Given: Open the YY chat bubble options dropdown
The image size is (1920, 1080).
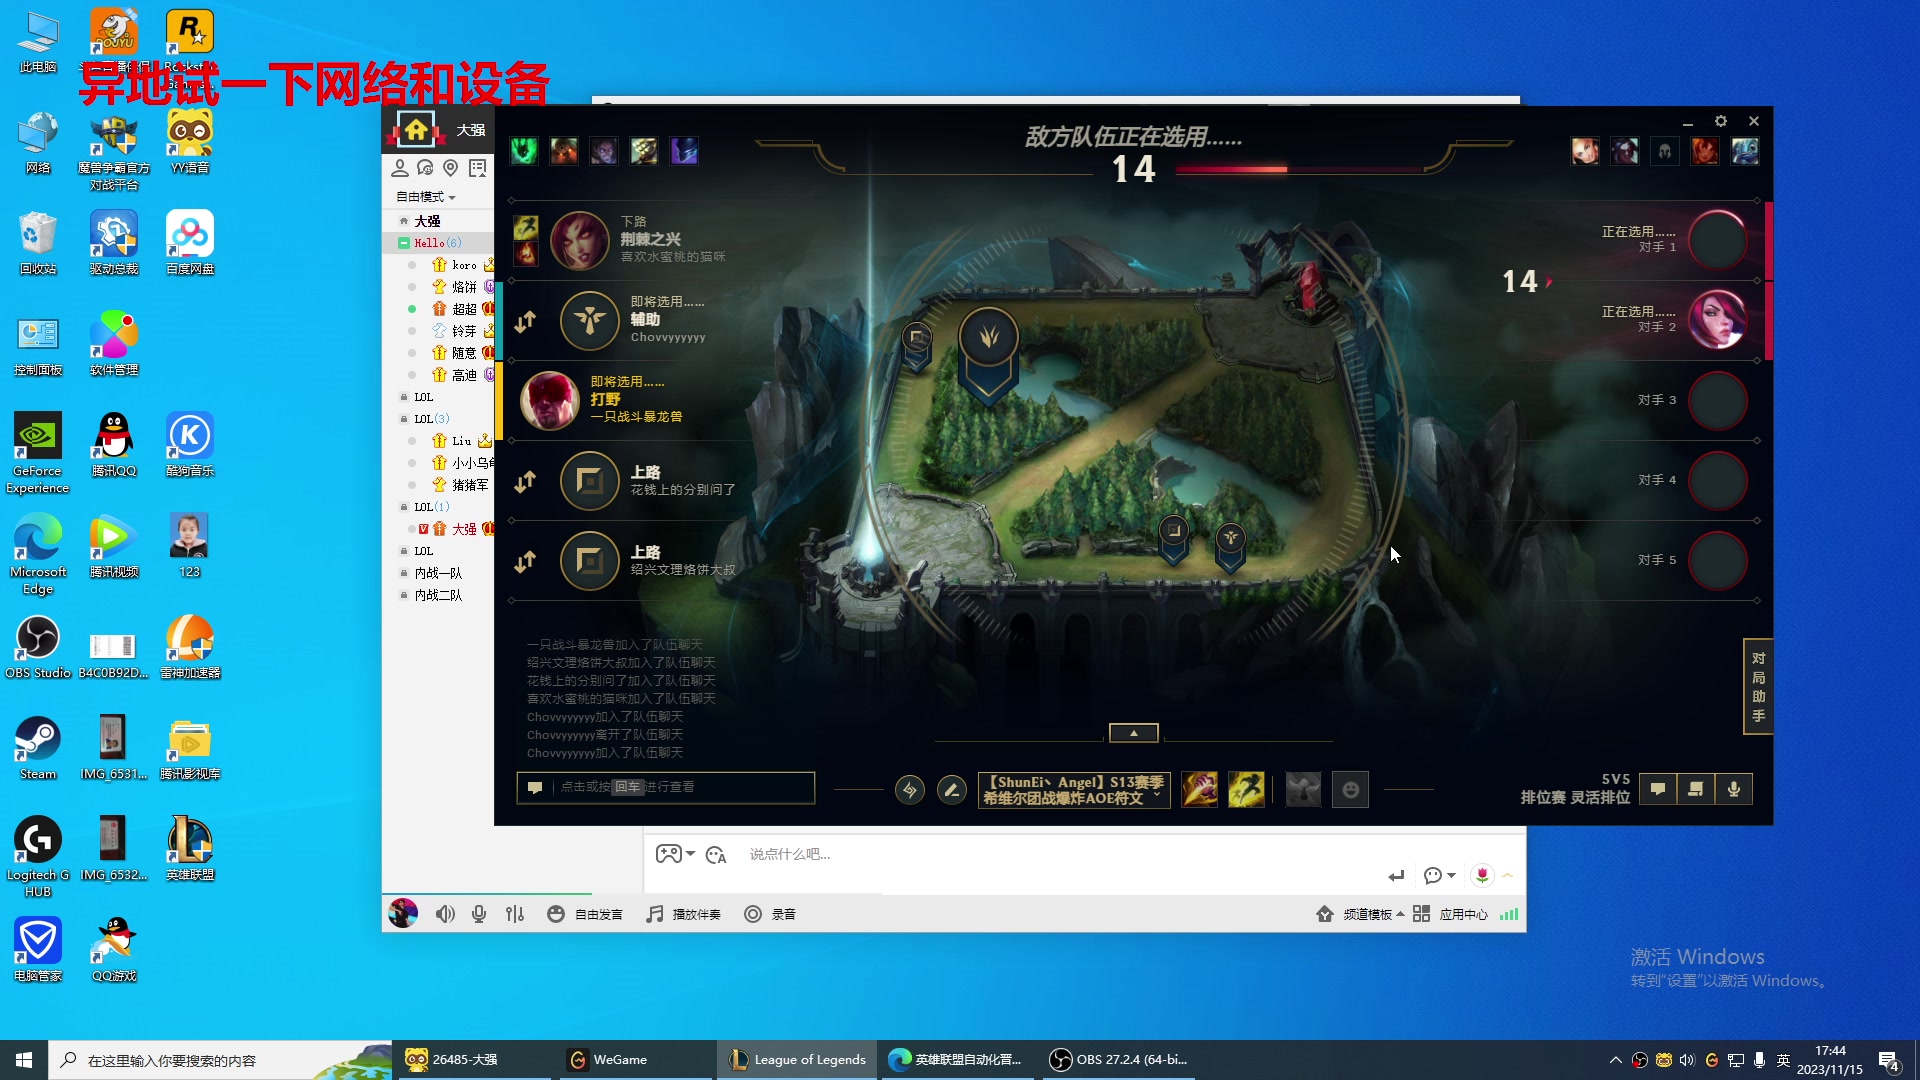Looking at the screenshot, I should (x=1440, y=876).
